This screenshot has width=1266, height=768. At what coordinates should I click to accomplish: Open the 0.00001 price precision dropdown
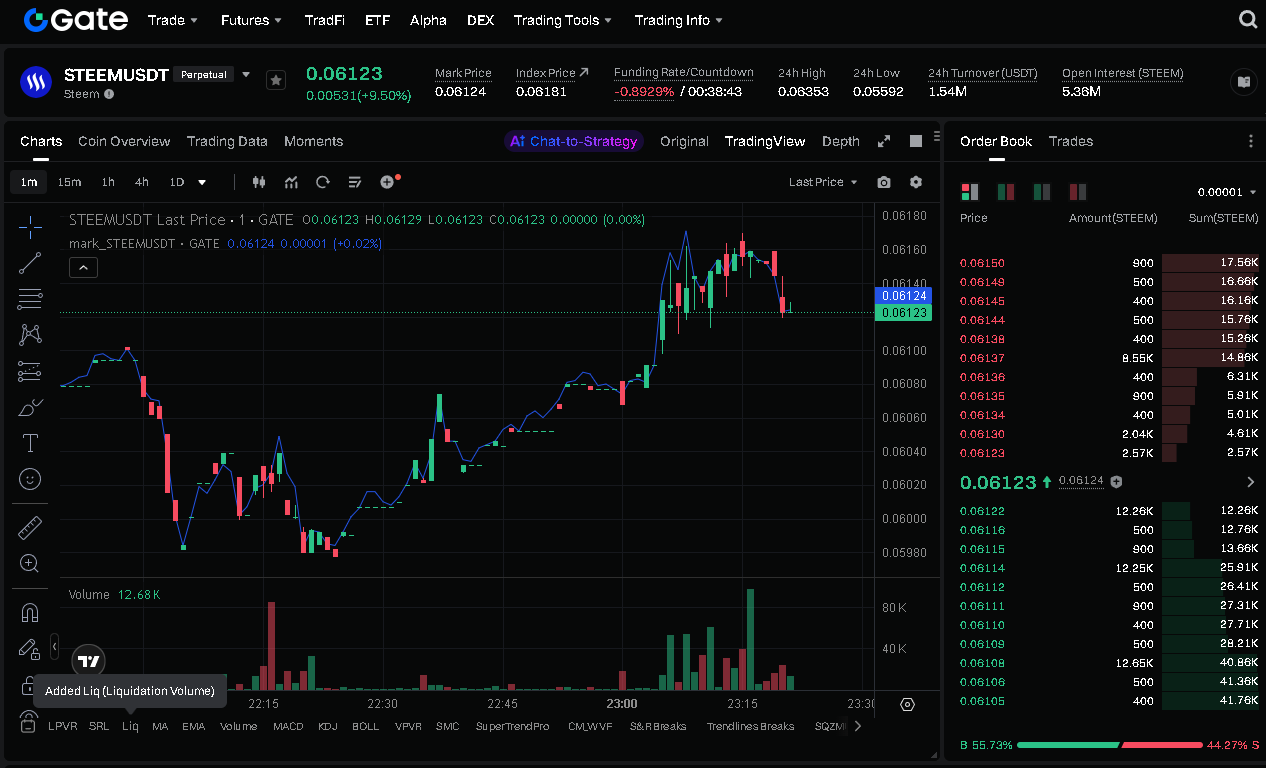coord(1225,192)
